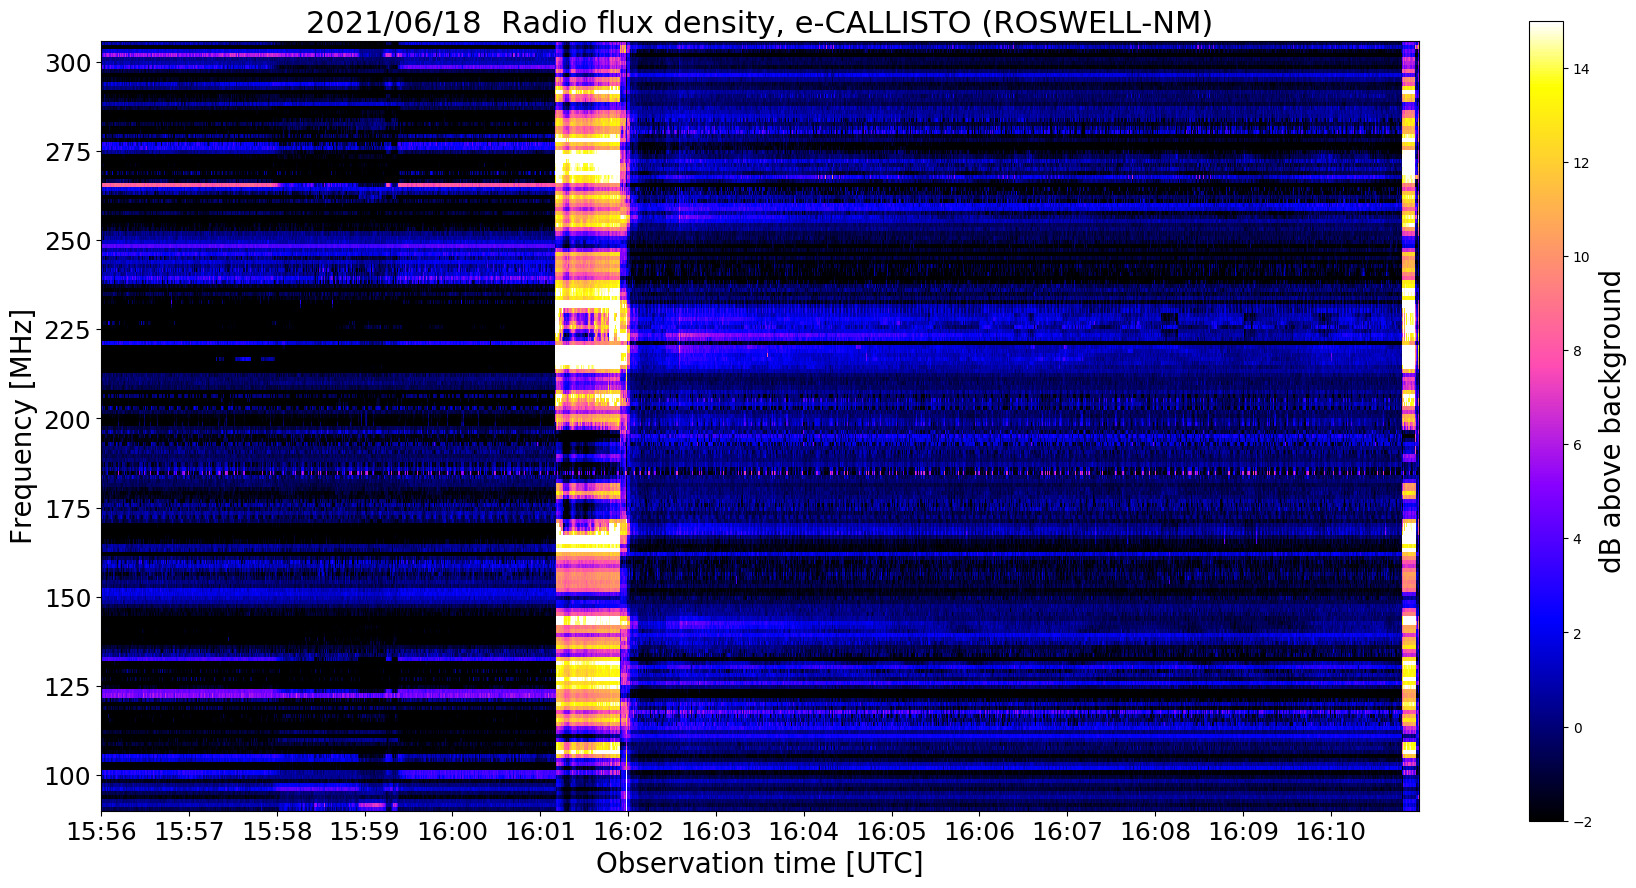Click the colorbar tick label 12

click(1580, 163)
